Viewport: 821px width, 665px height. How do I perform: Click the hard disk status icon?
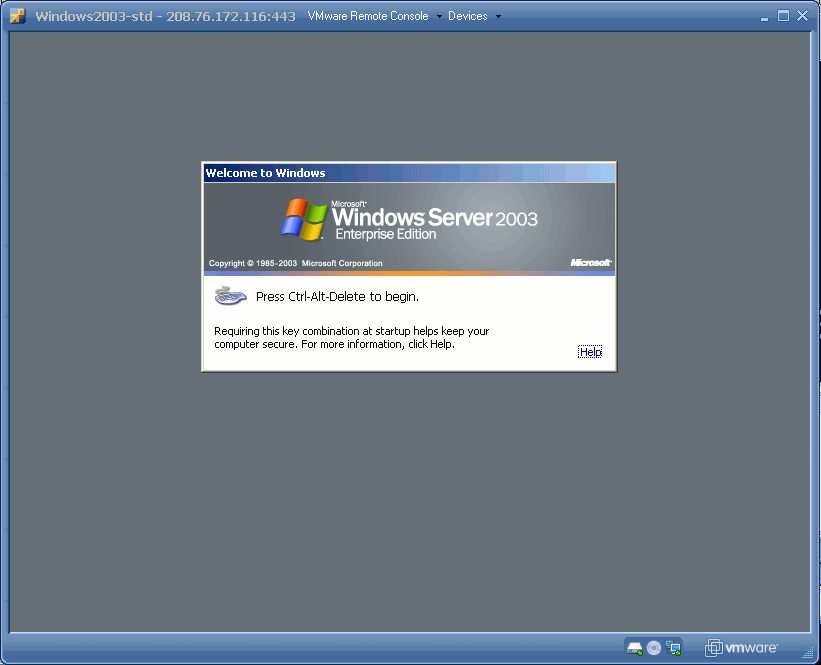click(x=635, y=648)
